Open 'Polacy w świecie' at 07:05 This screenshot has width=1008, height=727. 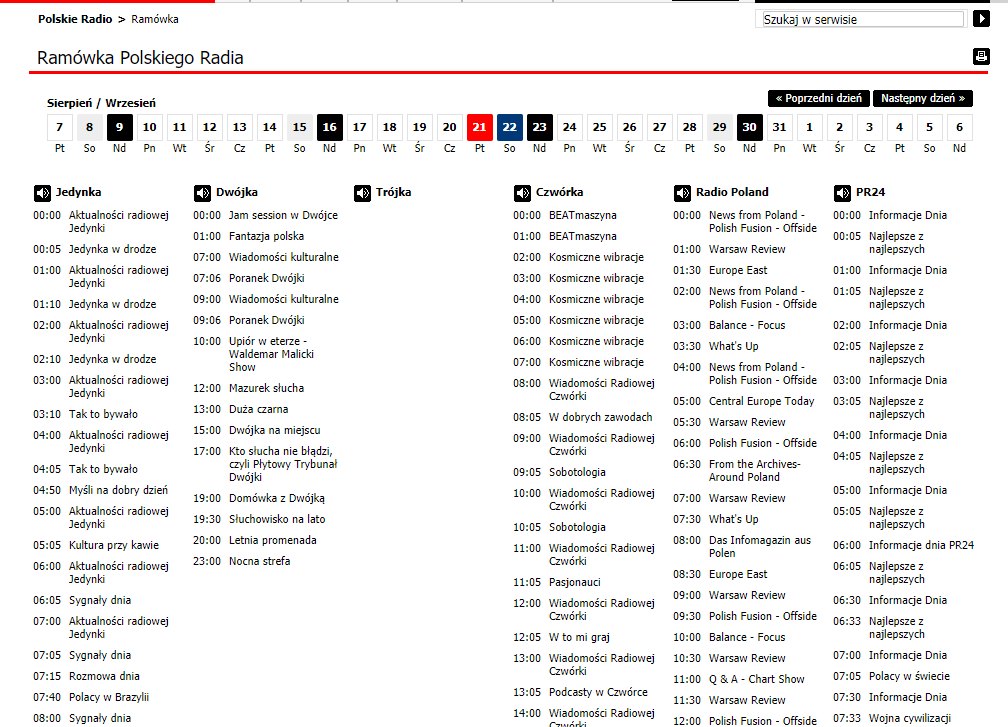[x=909, y=676]
